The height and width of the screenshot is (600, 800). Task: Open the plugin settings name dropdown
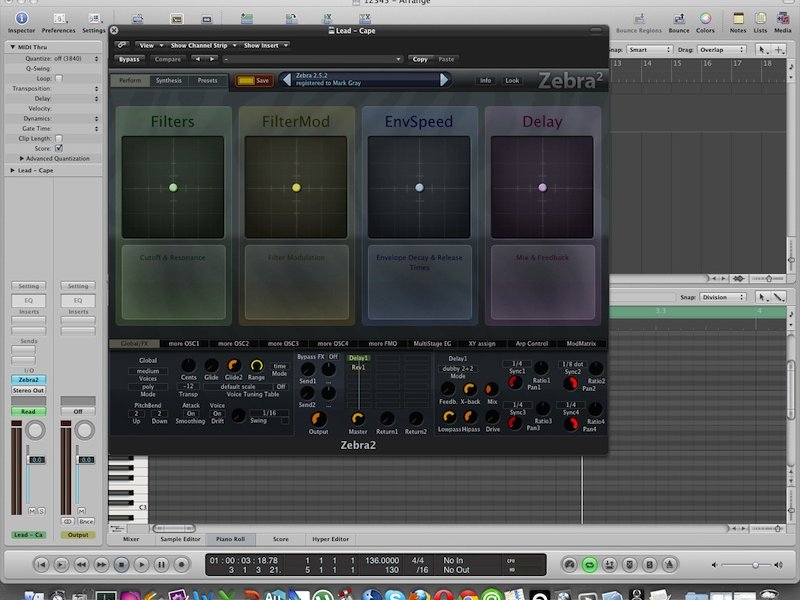[313, 59]
